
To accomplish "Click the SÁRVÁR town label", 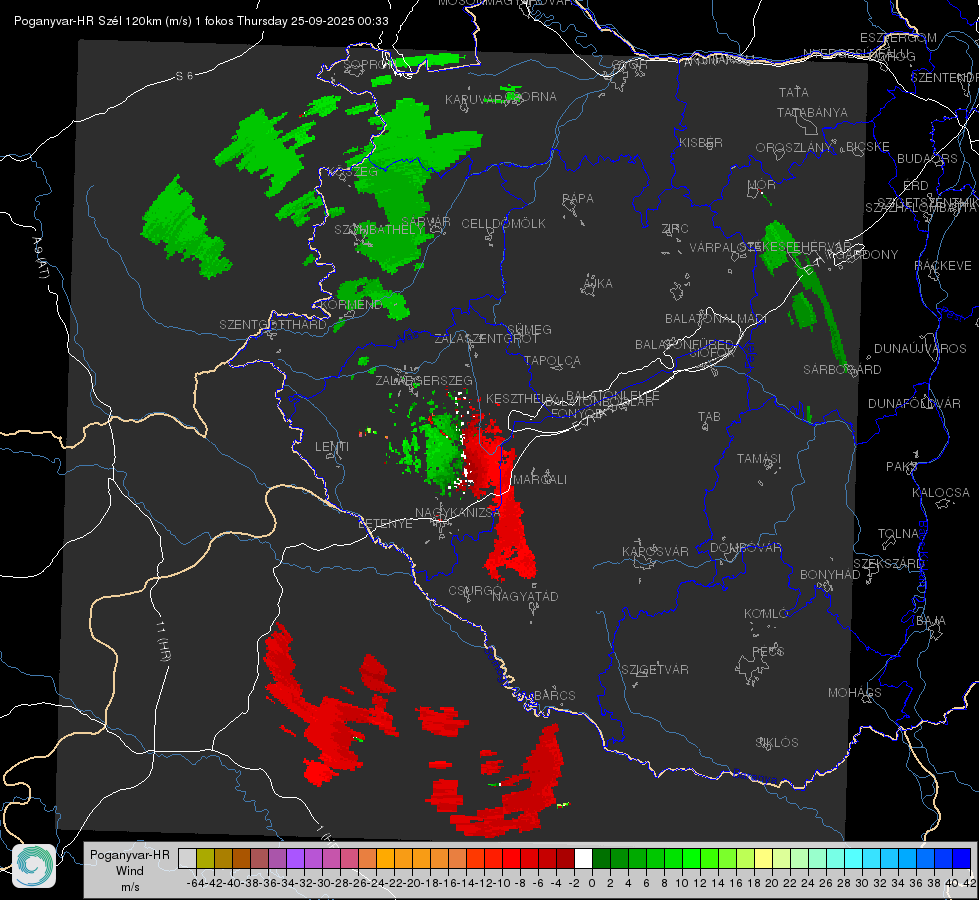I will [x=426, y=221].
